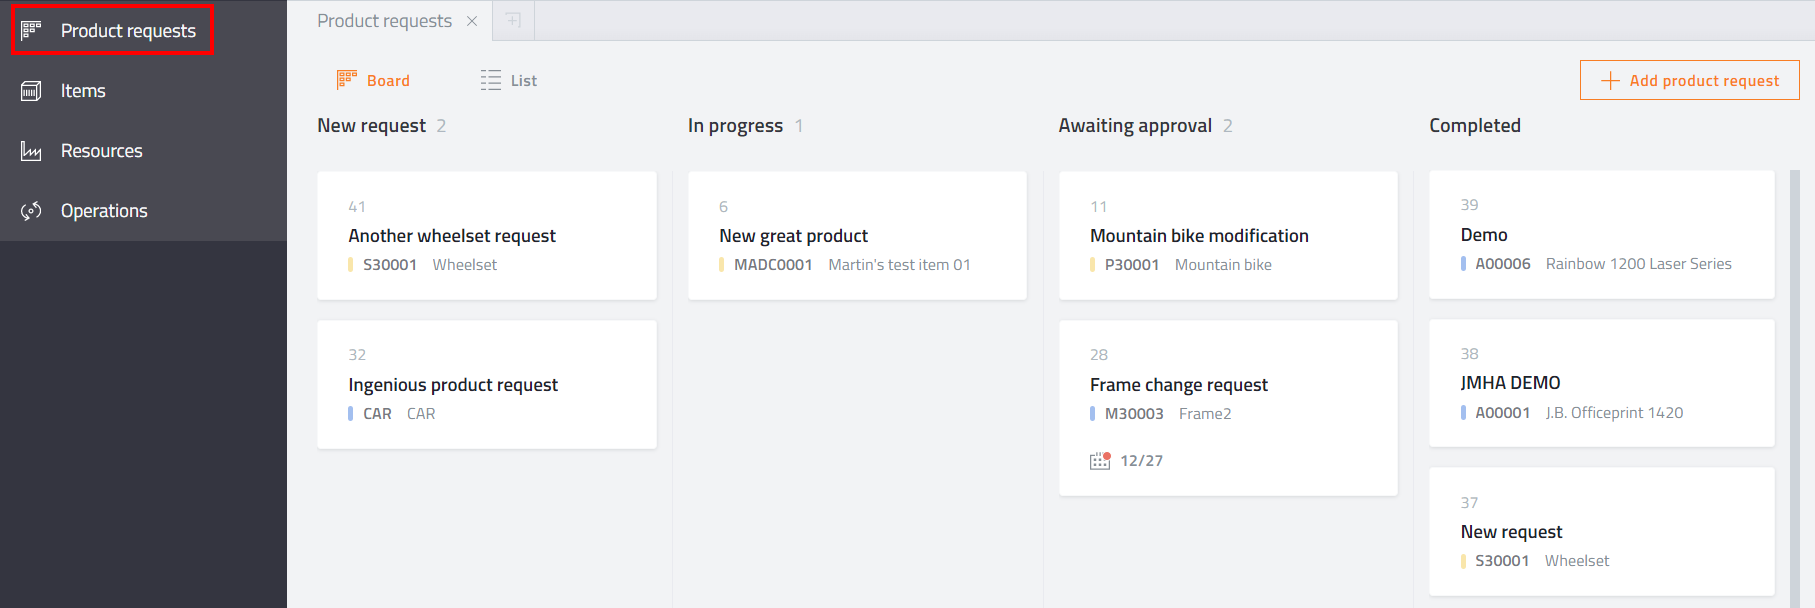Click the Resources chart icon
This screenshot has width=1815, height=608.
click(31, 151)
